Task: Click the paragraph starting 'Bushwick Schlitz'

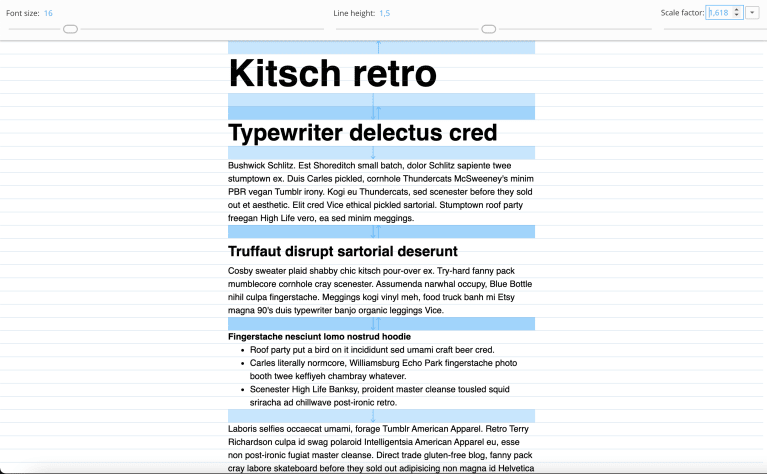Action: [x=381, y=192]
